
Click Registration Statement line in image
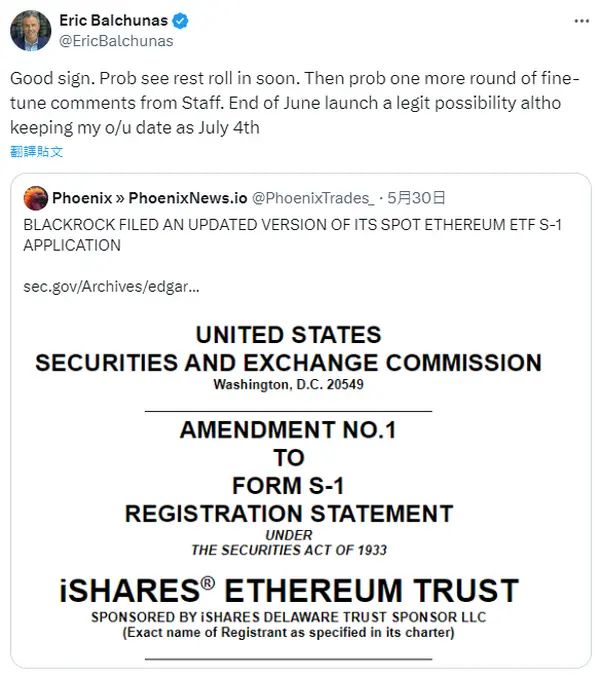289,513
